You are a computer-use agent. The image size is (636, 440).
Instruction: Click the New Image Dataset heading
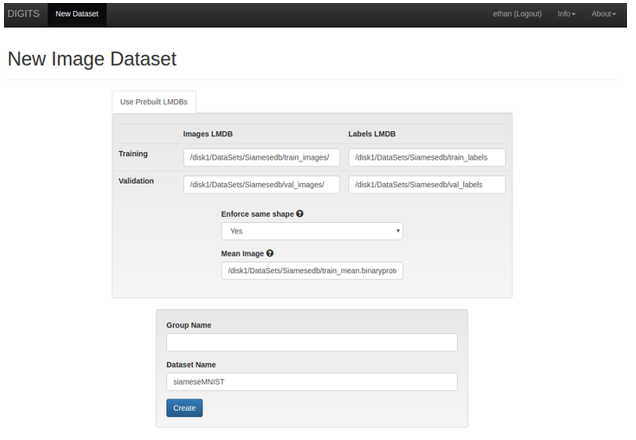92,59
